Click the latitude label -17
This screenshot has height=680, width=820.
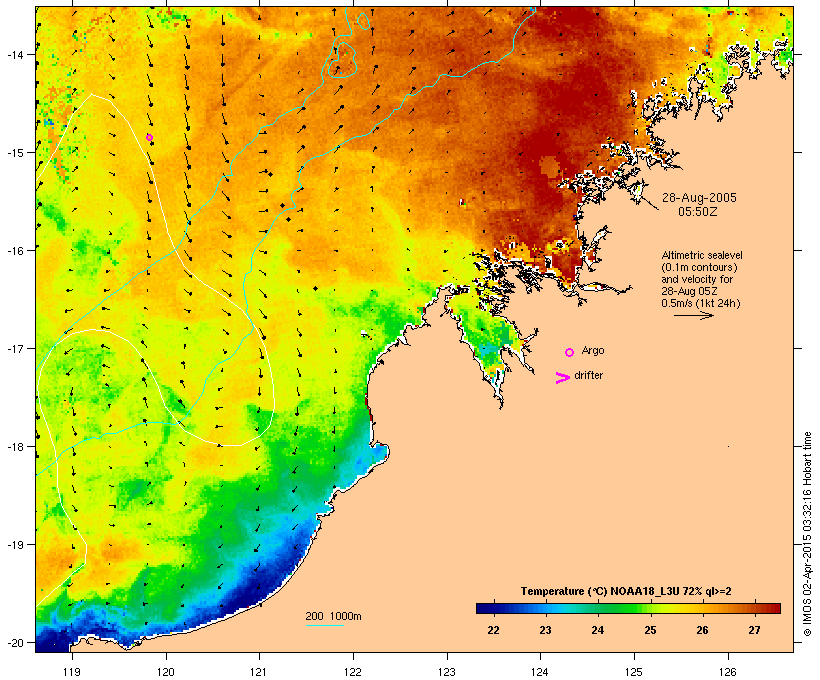click(14, 348)
